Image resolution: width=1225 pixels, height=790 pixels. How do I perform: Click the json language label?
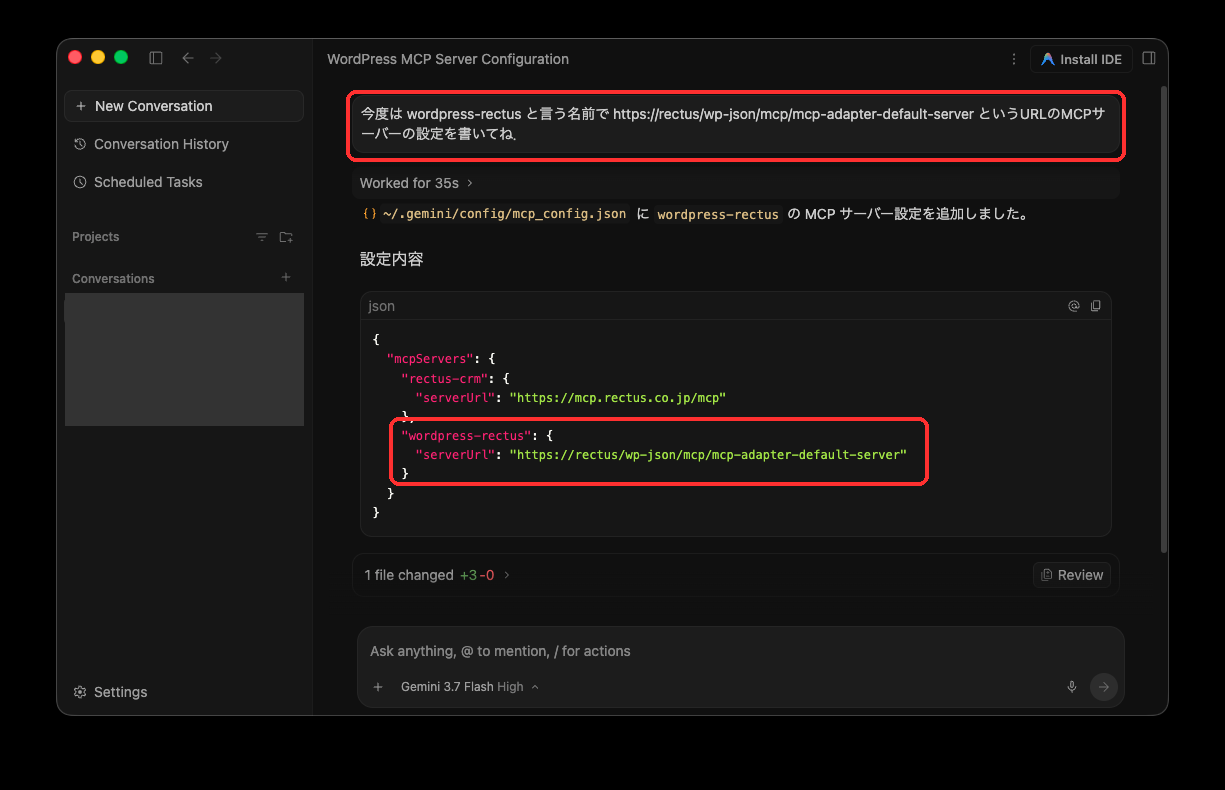381,306
